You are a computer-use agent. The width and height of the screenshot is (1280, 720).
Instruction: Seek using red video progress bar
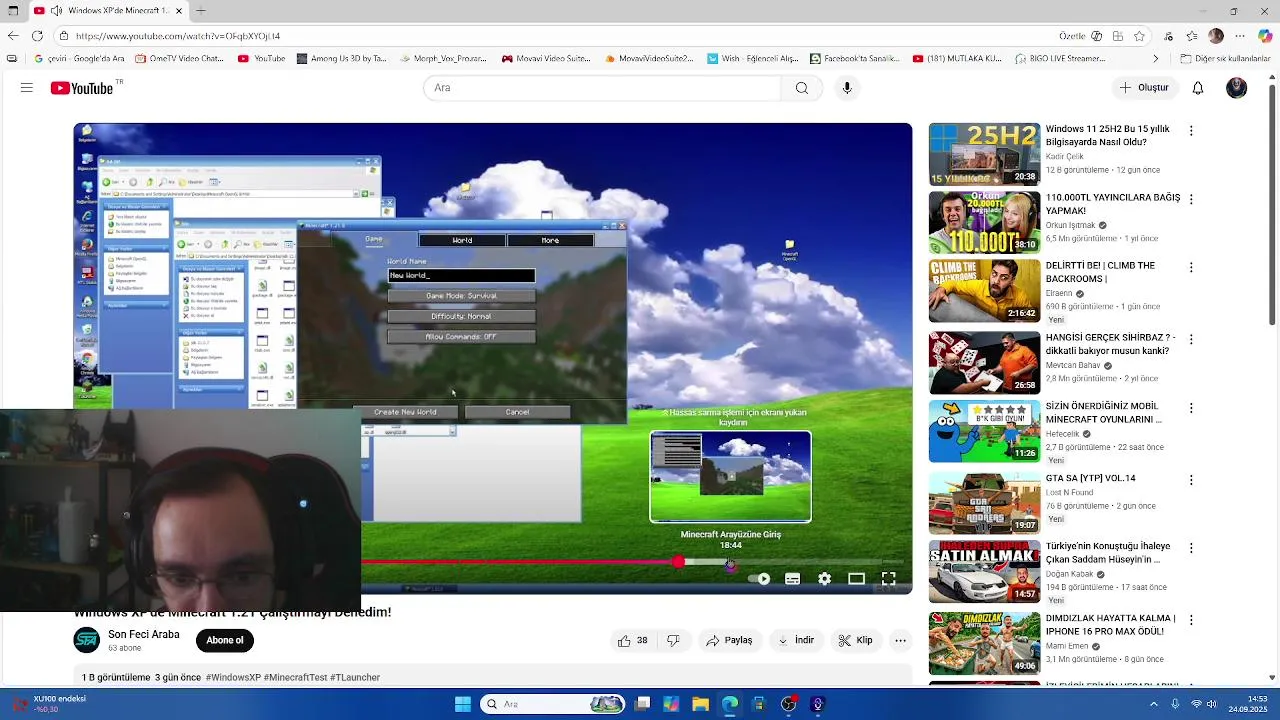tap(520, 562)
